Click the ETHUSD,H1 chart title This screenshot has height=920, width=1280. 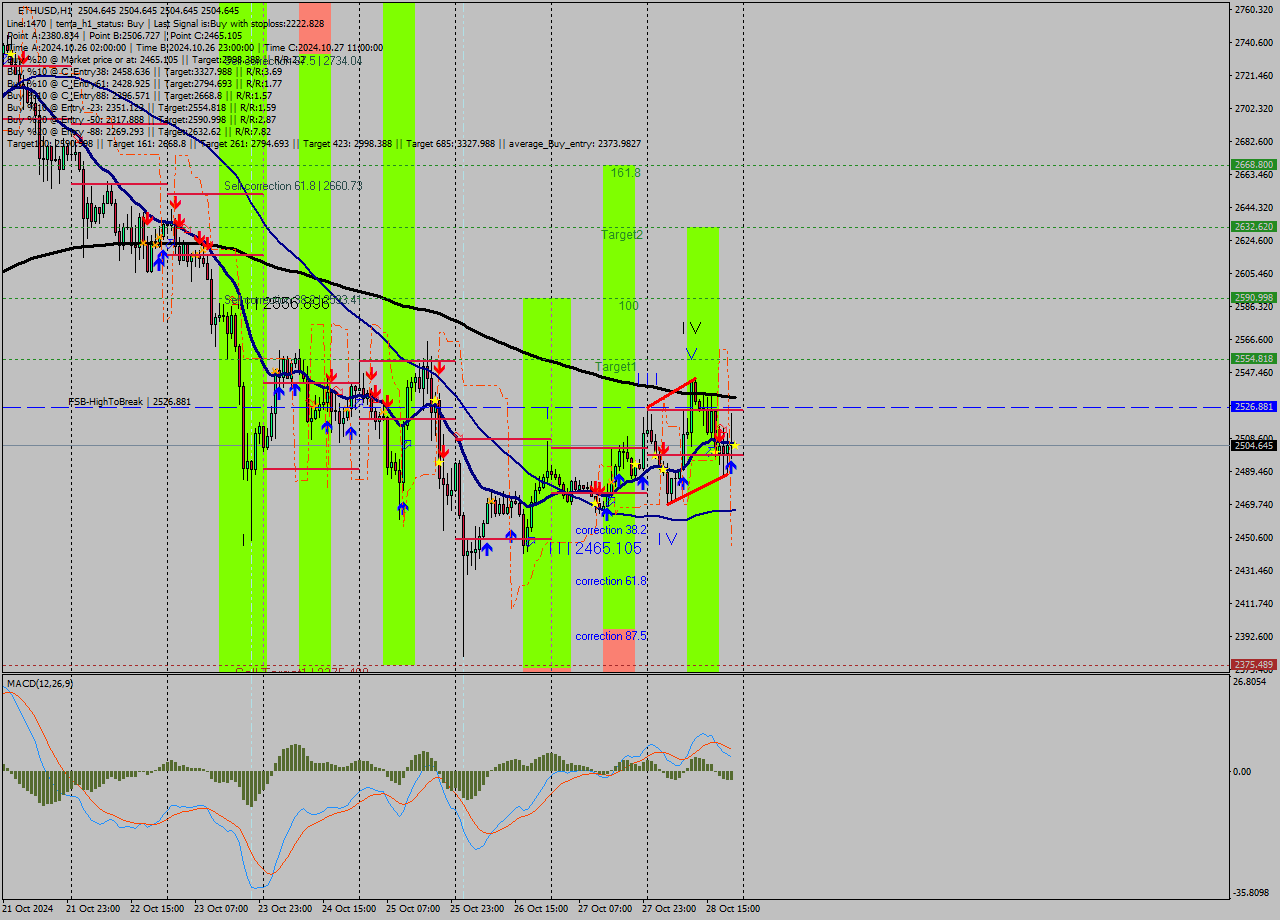[x=44, y=10]
